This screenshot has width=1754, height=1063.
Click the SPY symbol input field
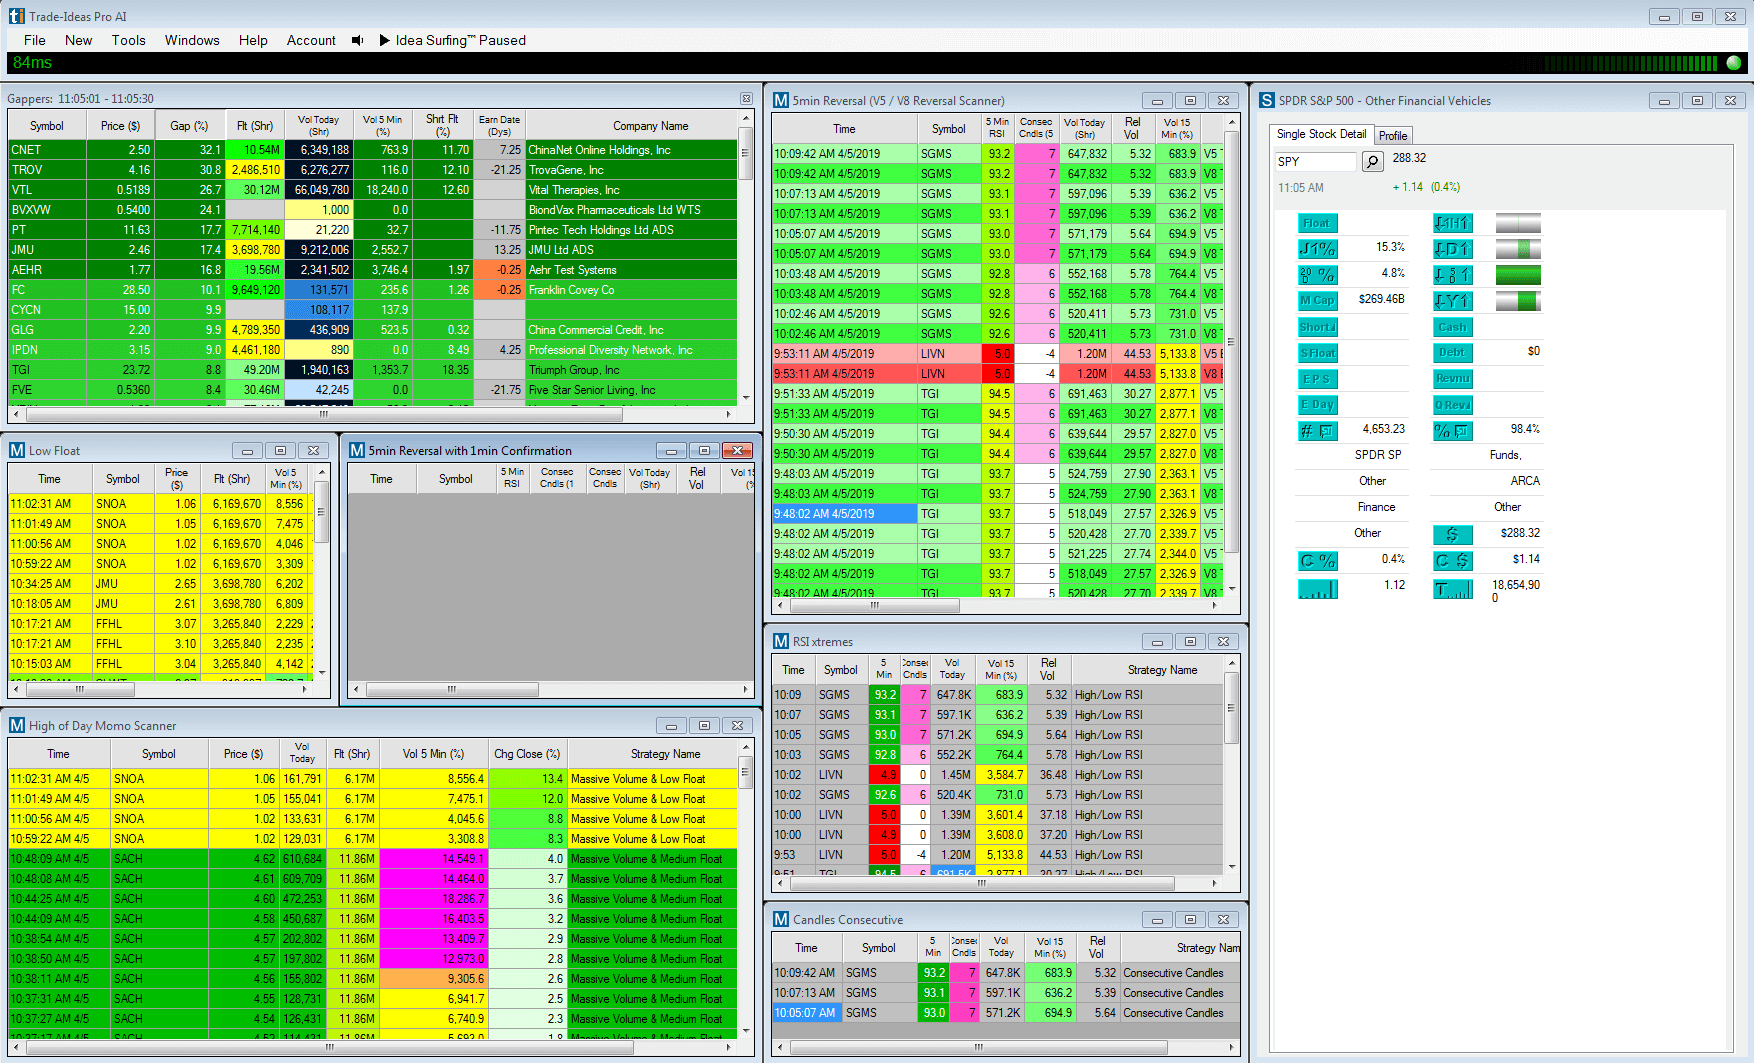click(1315, 161)
